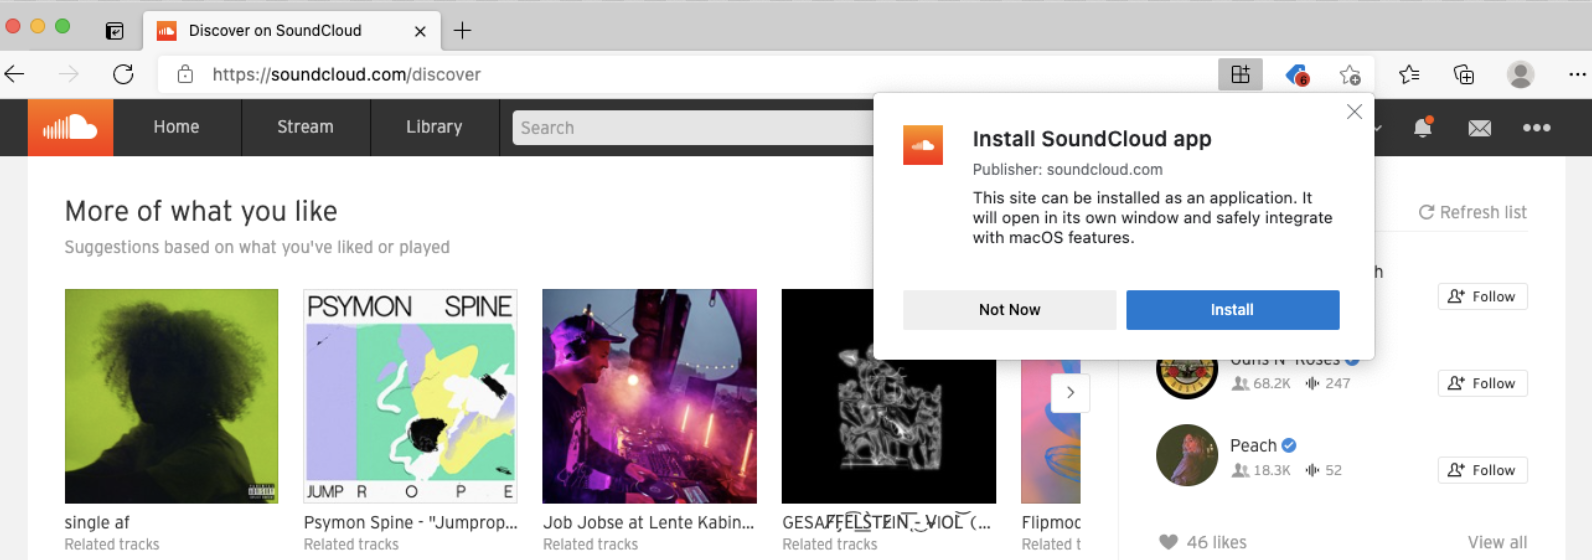Click Related tracks under single af
This screenshot has width=1592, height=560.
pyautogui.click(x=112, y=544)
